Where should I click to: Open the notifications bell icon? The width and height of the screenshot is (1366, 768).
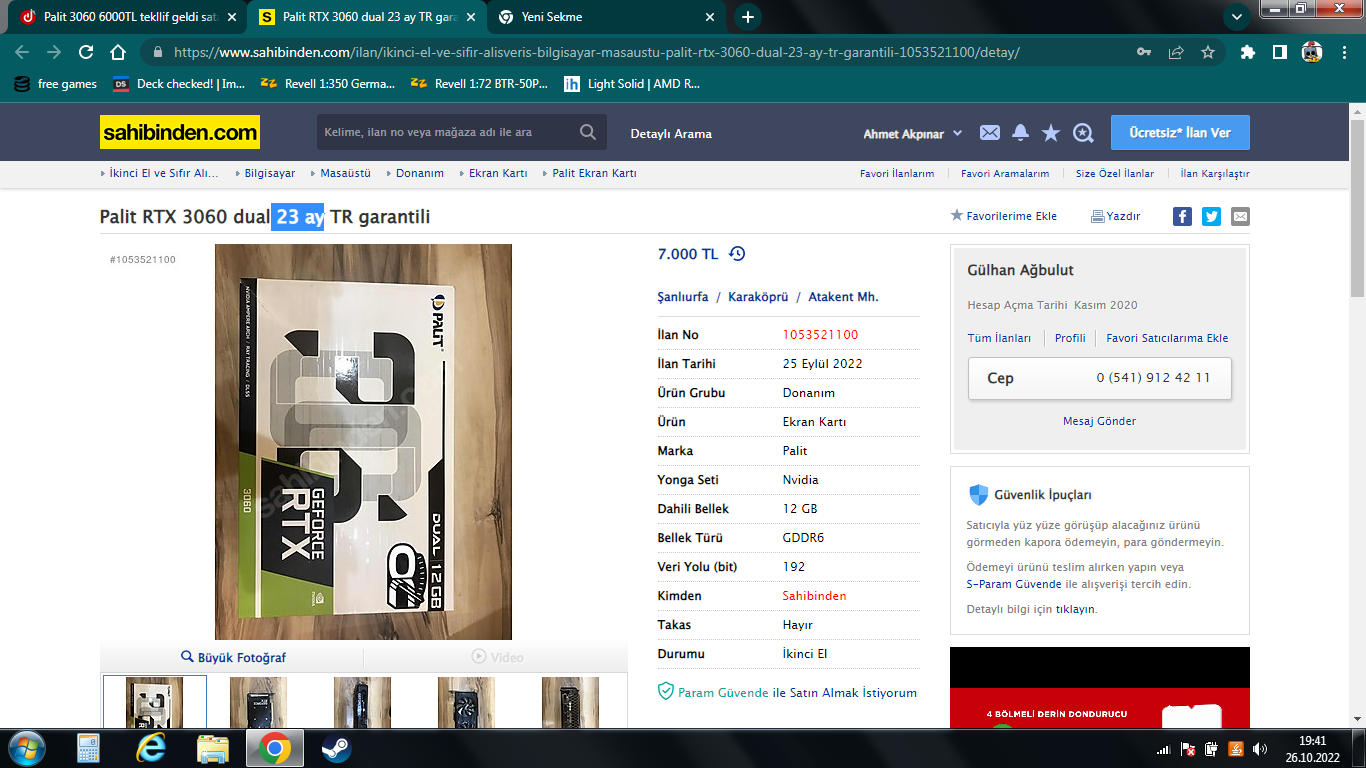(1020, 133)
